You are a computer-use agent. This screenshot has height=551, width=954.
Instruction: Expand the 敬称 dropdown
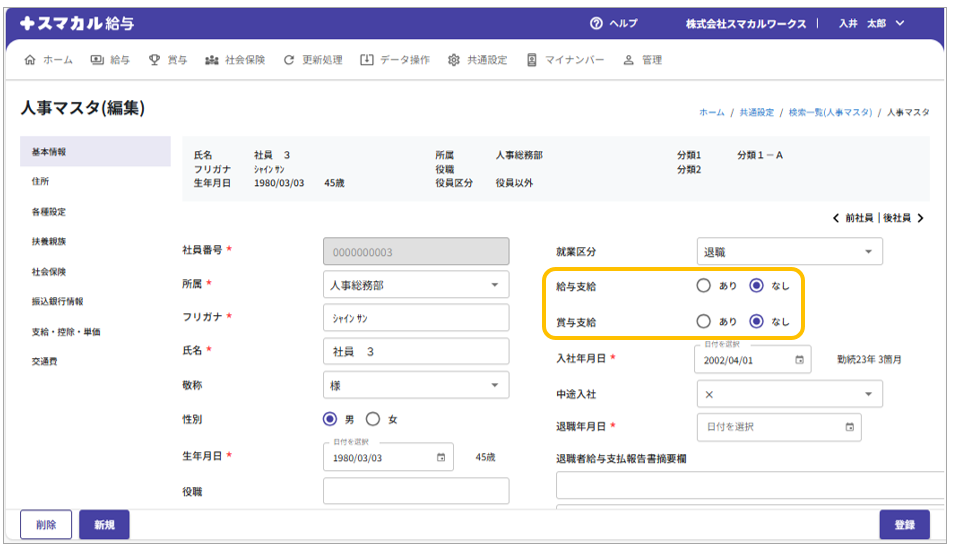pyautogui.click(x=494, y=385)
